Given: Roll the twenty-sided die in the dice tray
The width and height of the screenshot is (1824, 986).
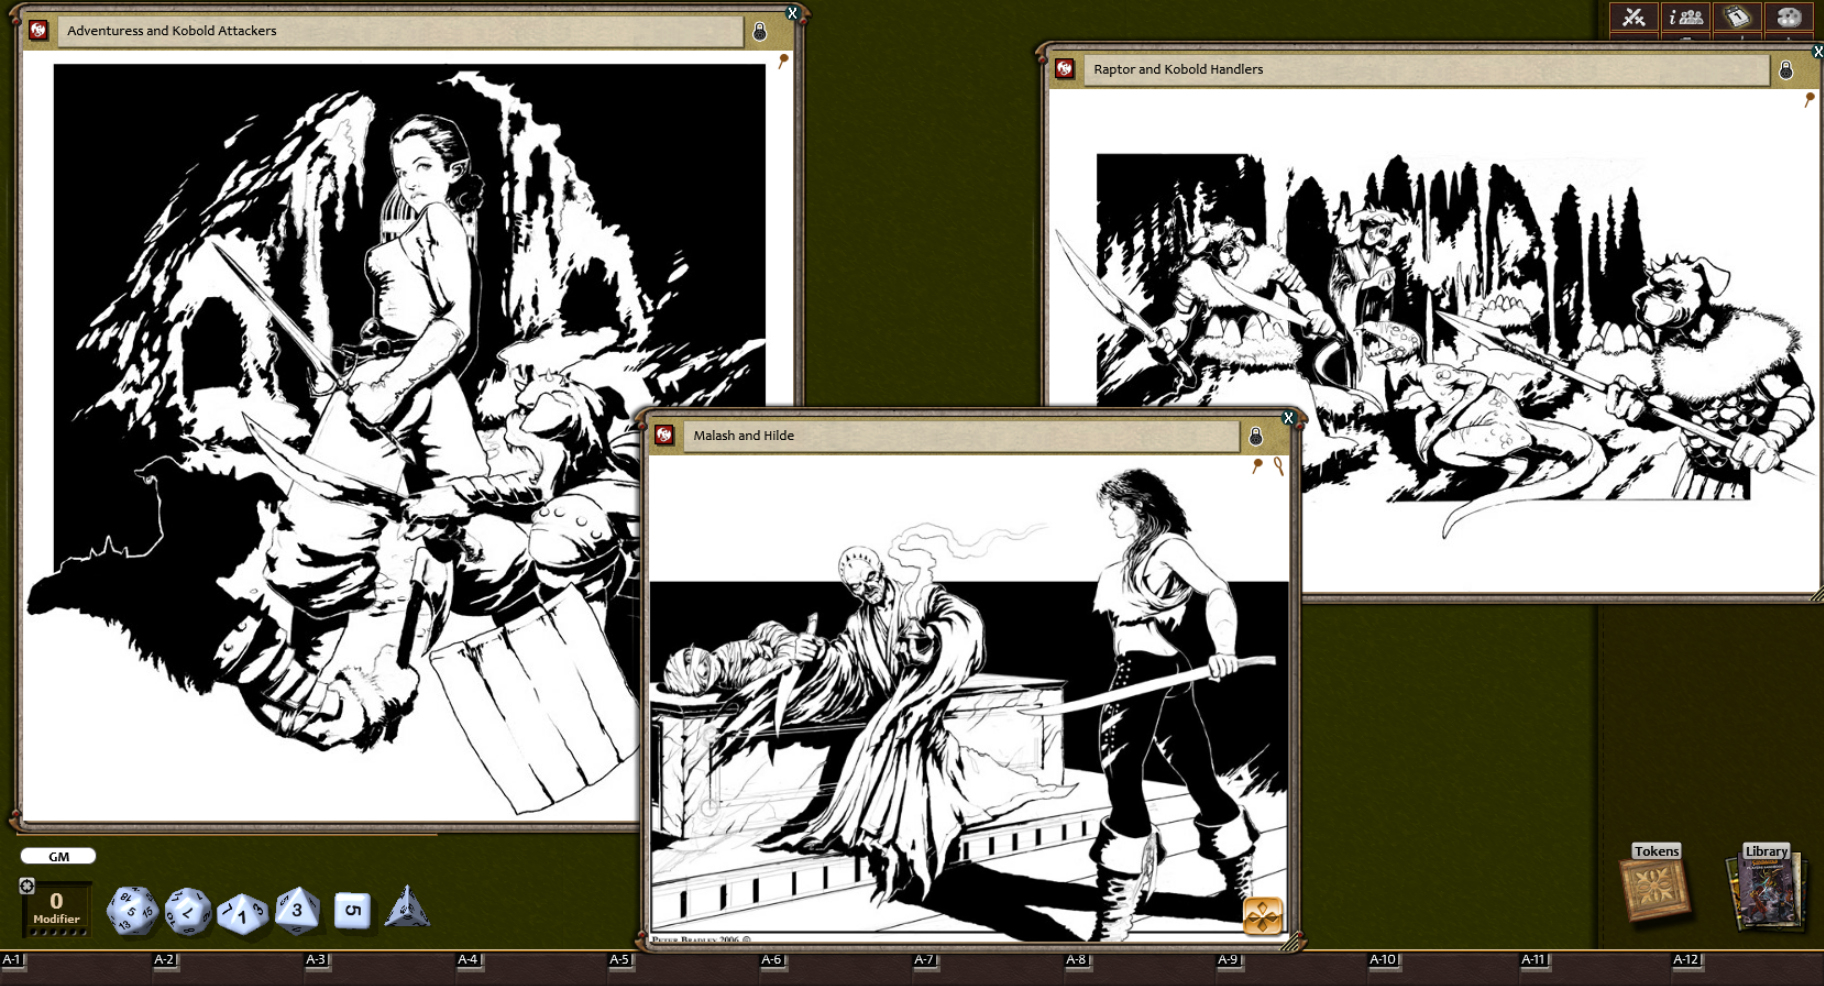Looking at the screenshot, I should pos(131,910).
